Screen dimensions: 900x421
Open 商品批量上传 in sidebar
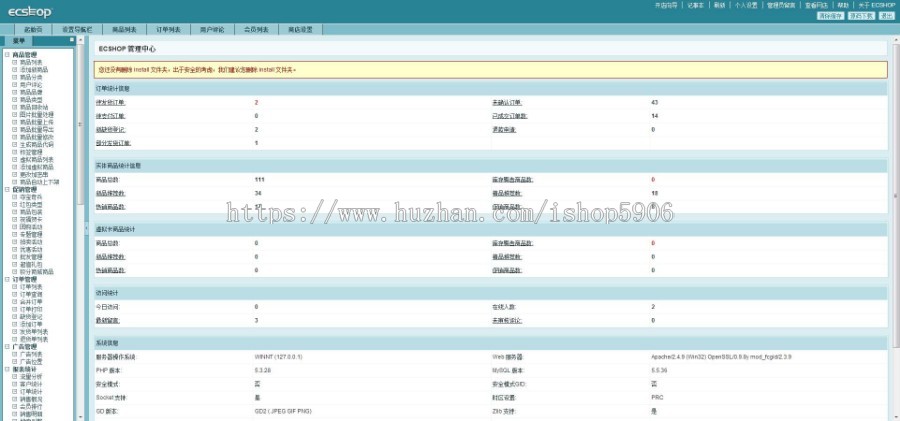pyautogui.click(x=37, y=122)
